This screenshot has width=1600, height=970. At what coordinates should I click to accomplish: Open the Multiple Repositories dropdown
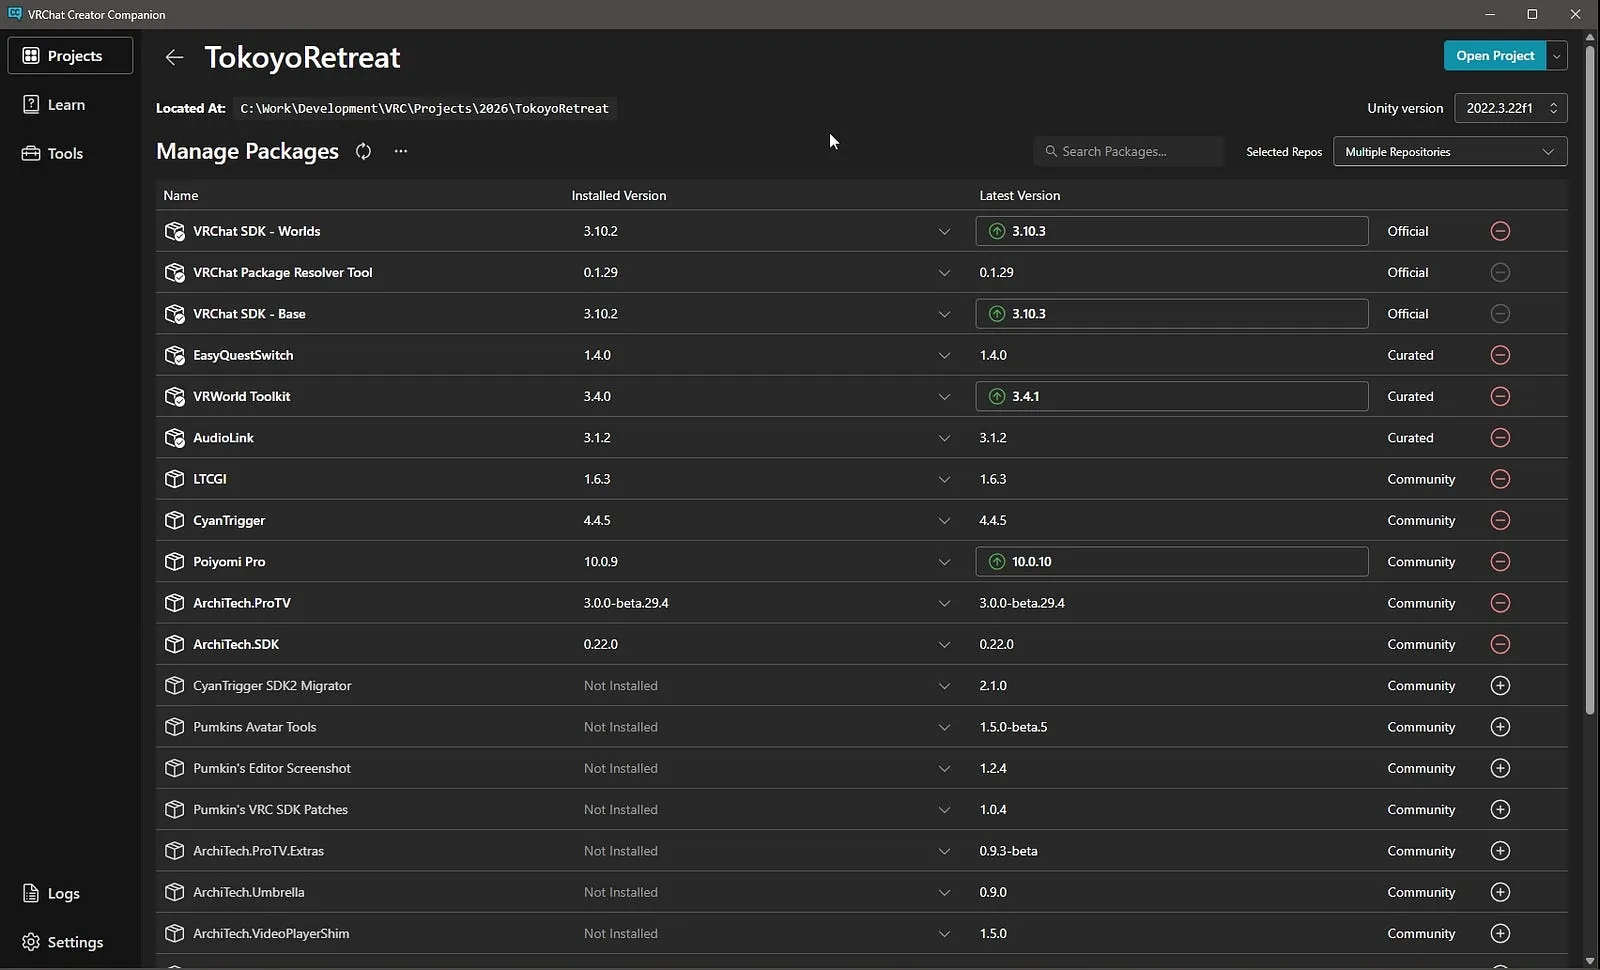1450,151
